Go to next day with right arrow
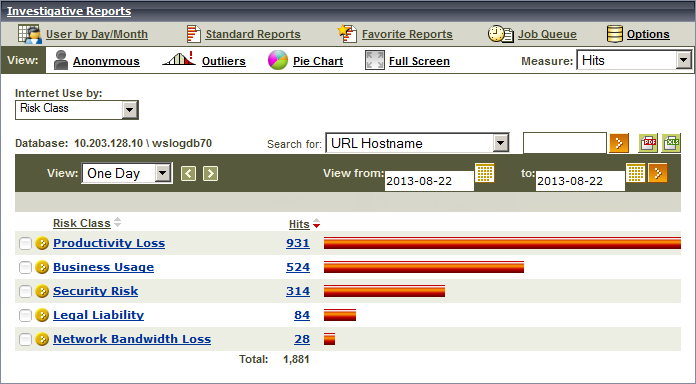This screenshot has height=384, width=696. tap(210, 173)
